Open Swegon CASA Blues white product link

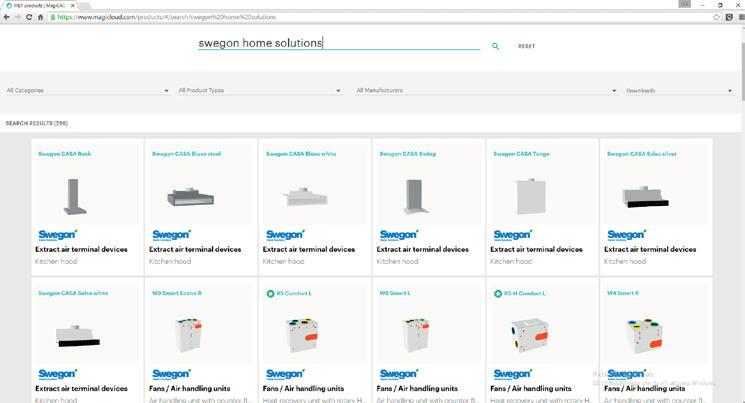[301, 154]
